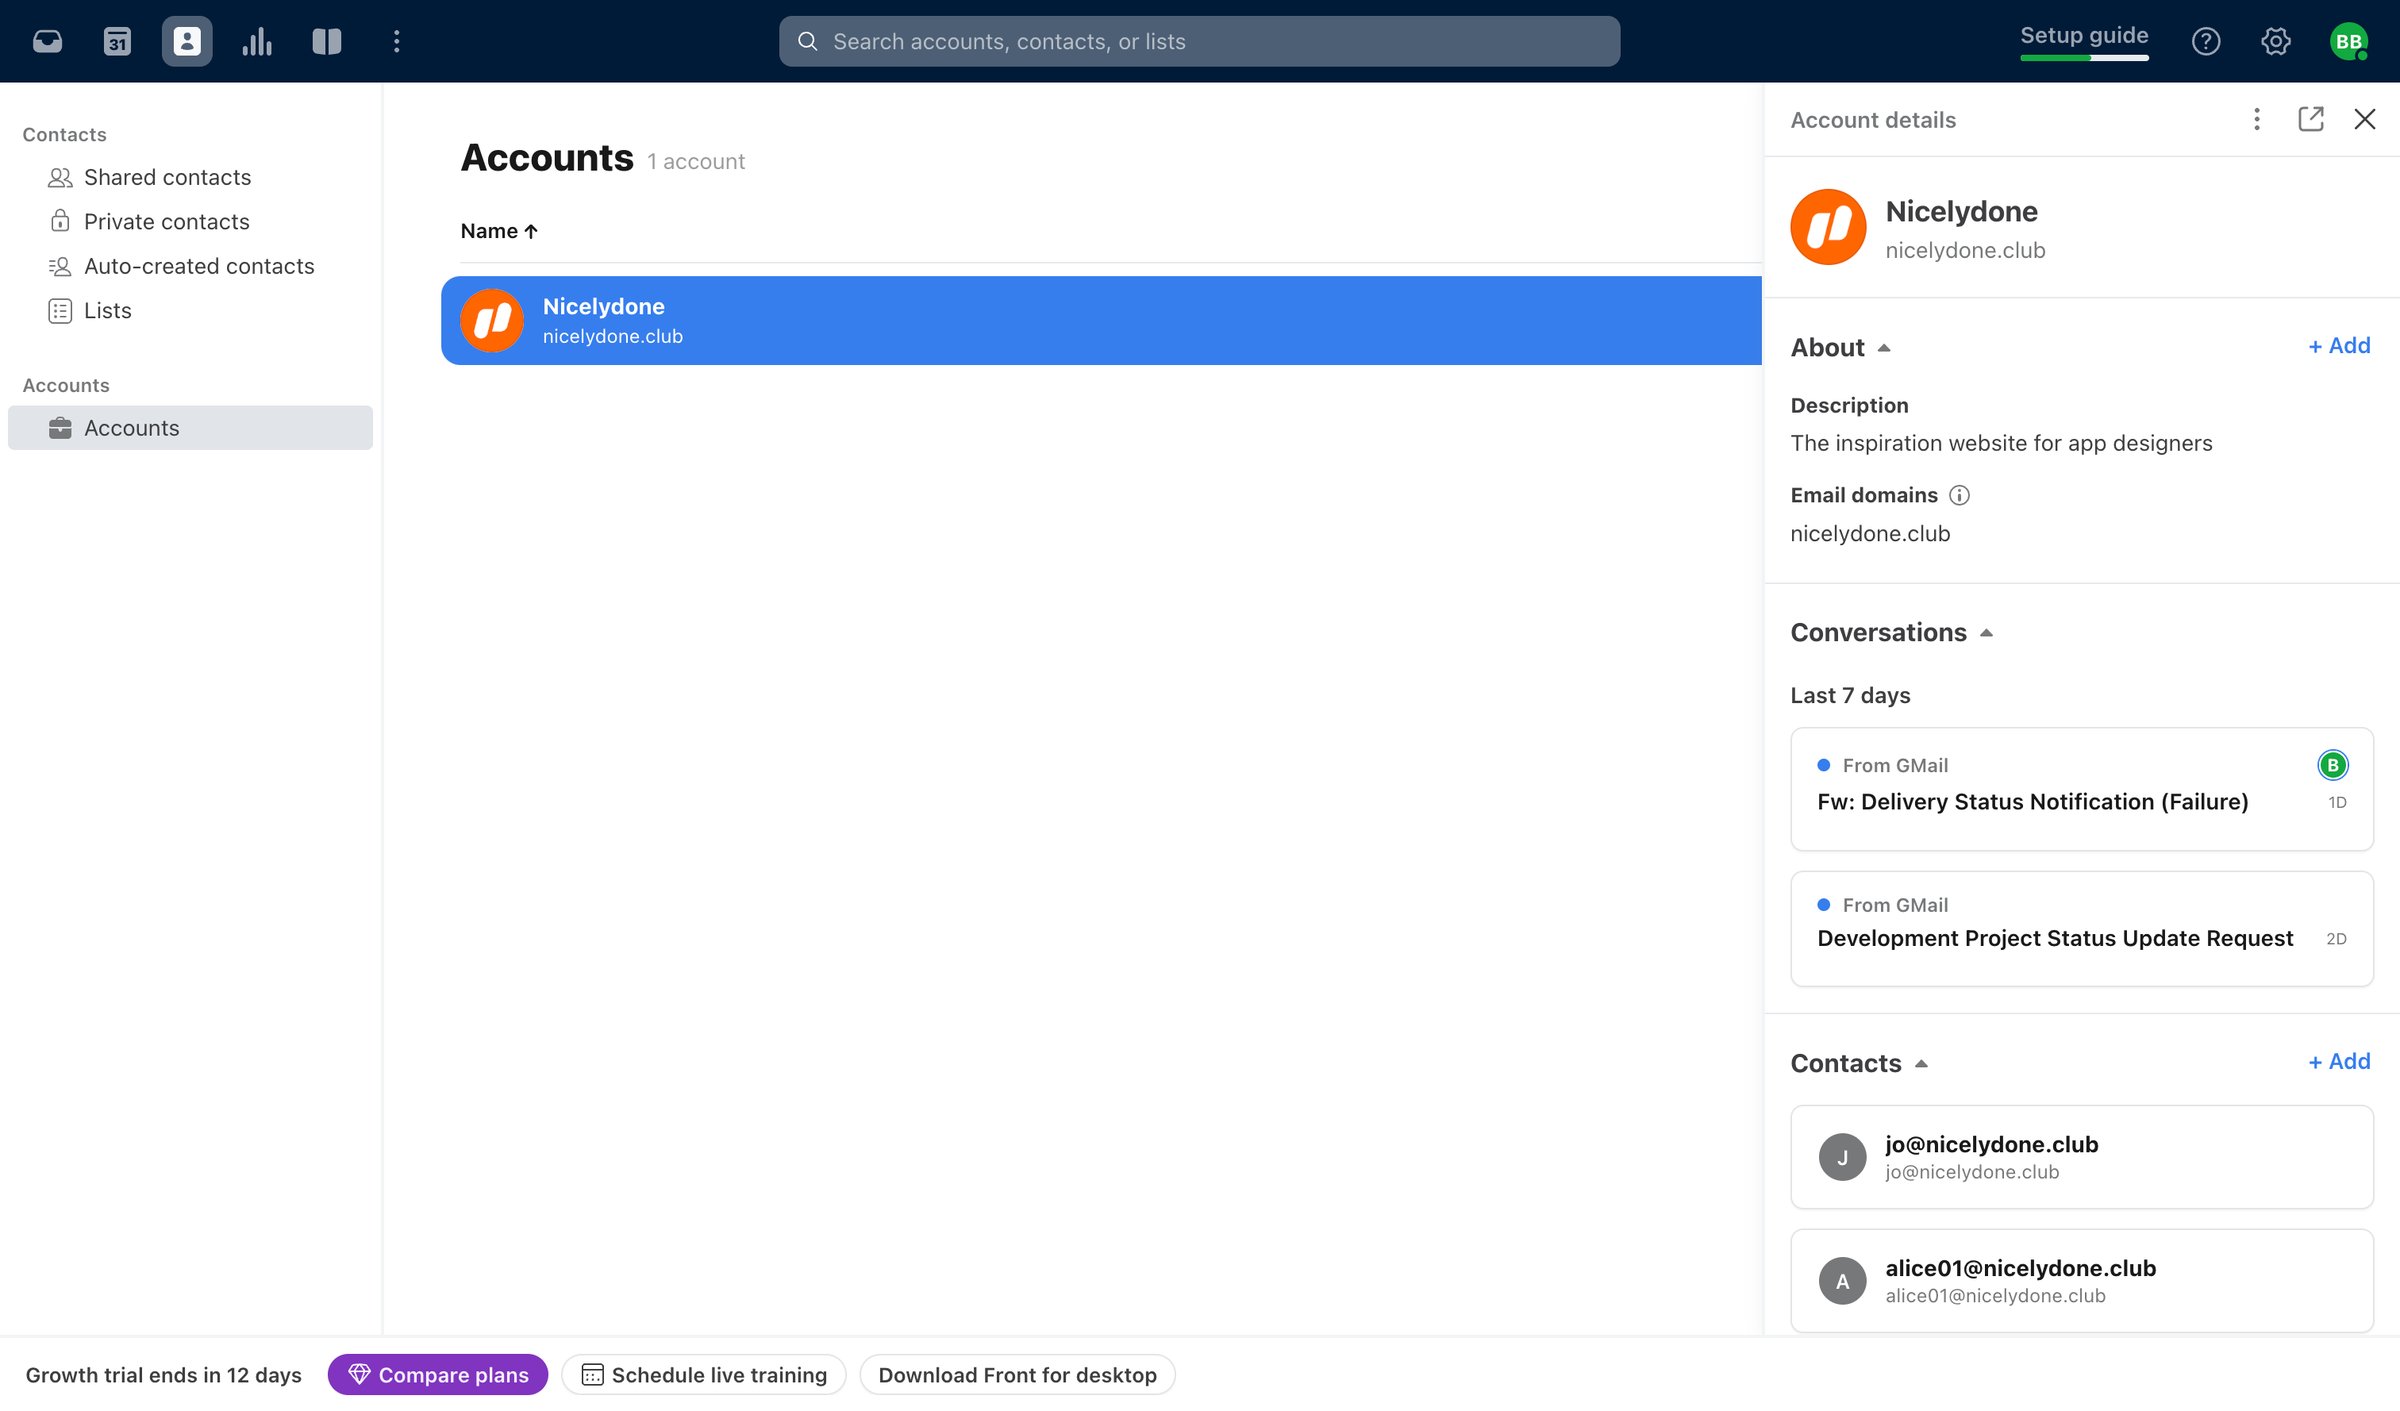The height and width of the screenshot is (1411, 2400).
Task: Click the search magnifier icon
Action: coord(807,41)
